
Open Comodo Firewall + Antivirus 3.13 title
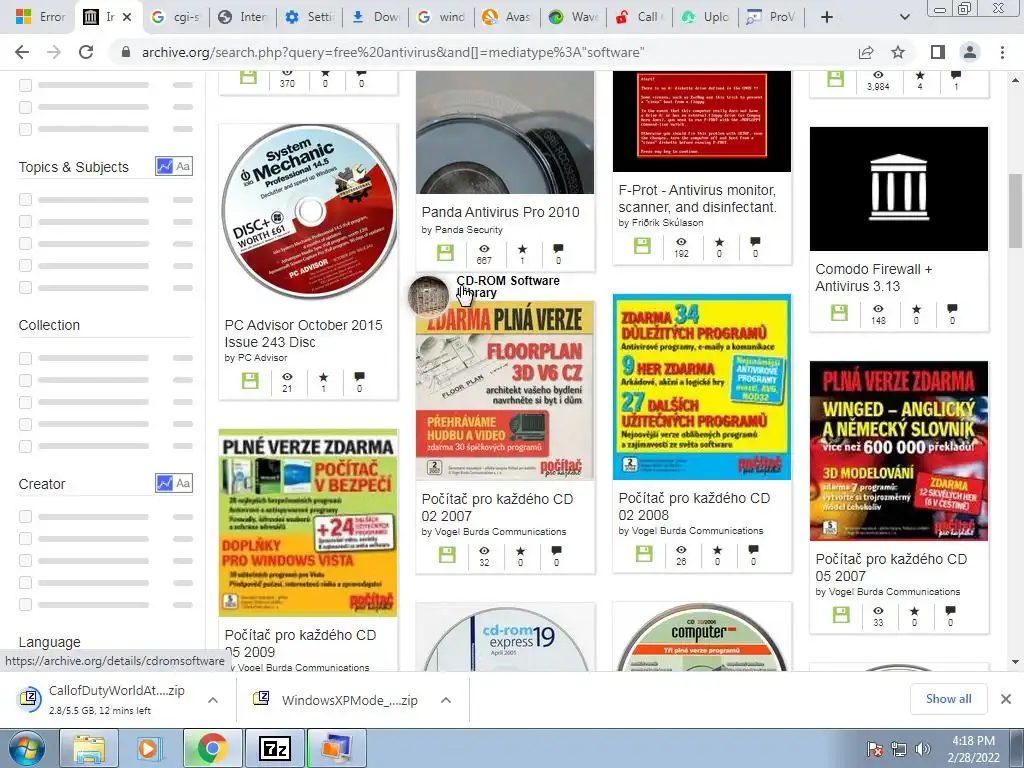pyautogui.click(x=874, y=278)
